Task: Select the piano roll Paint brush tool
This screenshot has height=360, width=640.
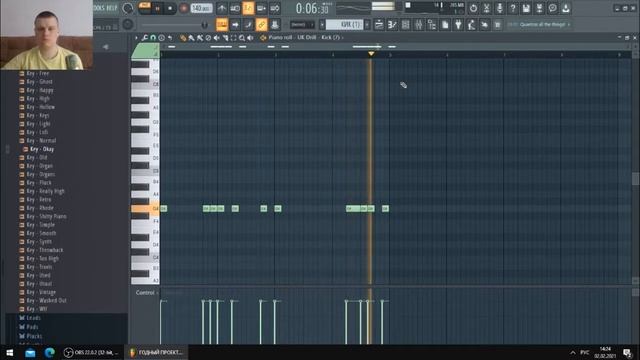Action: [x=191, y=38]
